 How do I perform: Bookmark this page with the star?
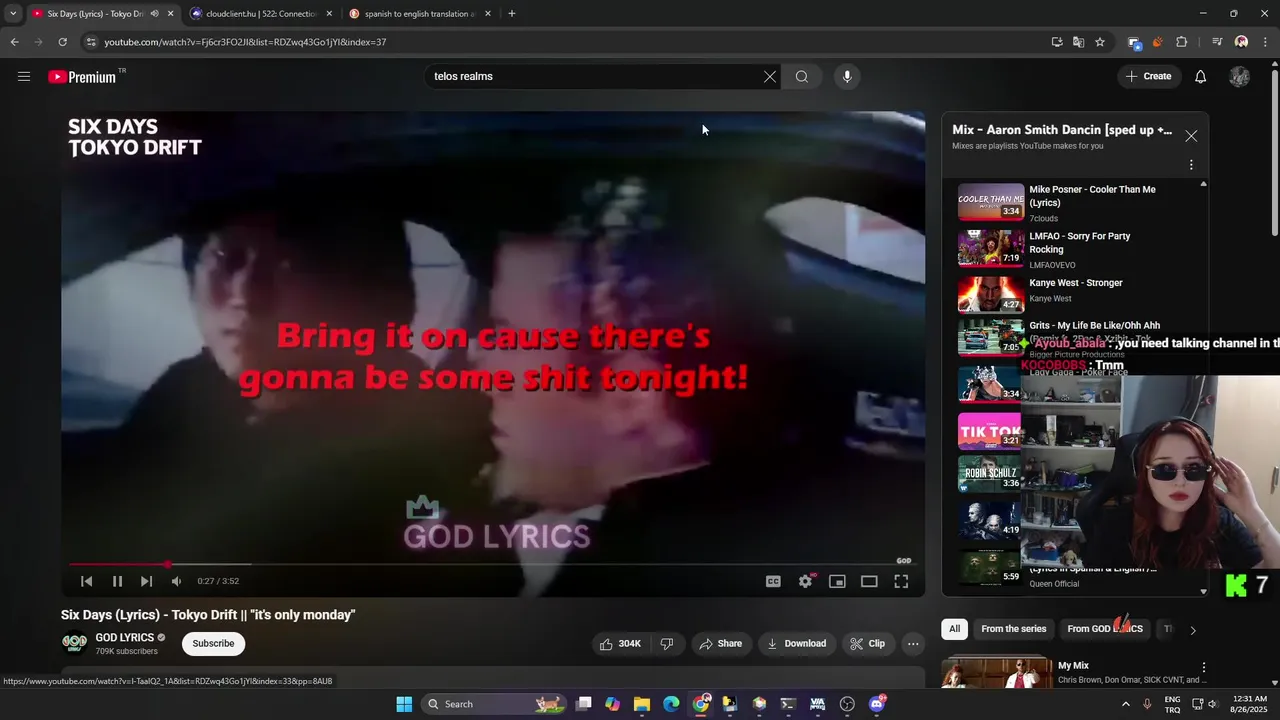[1100, 42]
